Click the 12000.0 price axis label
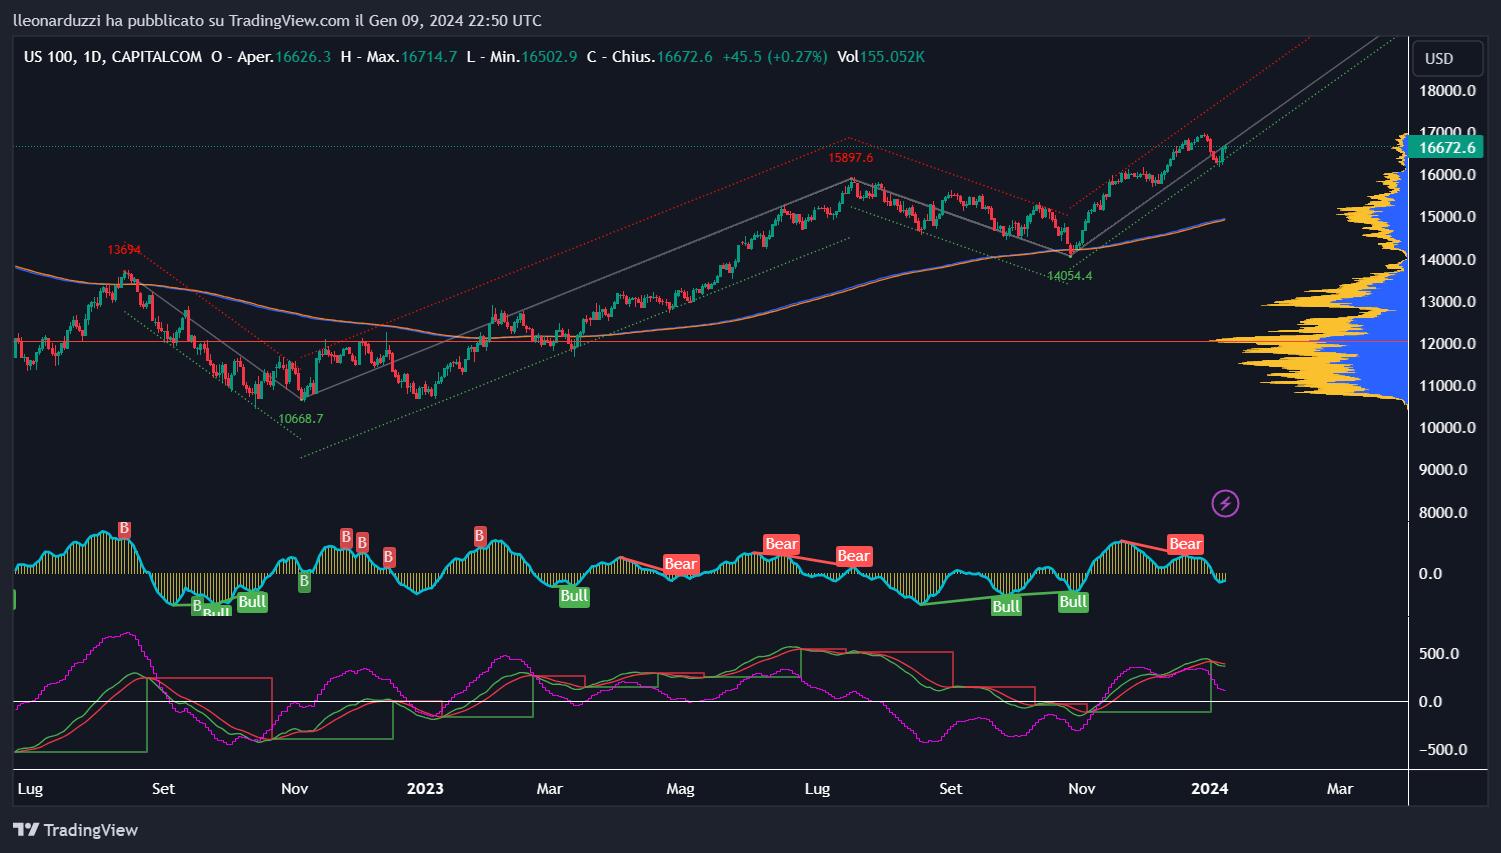 click(1448, 344)
